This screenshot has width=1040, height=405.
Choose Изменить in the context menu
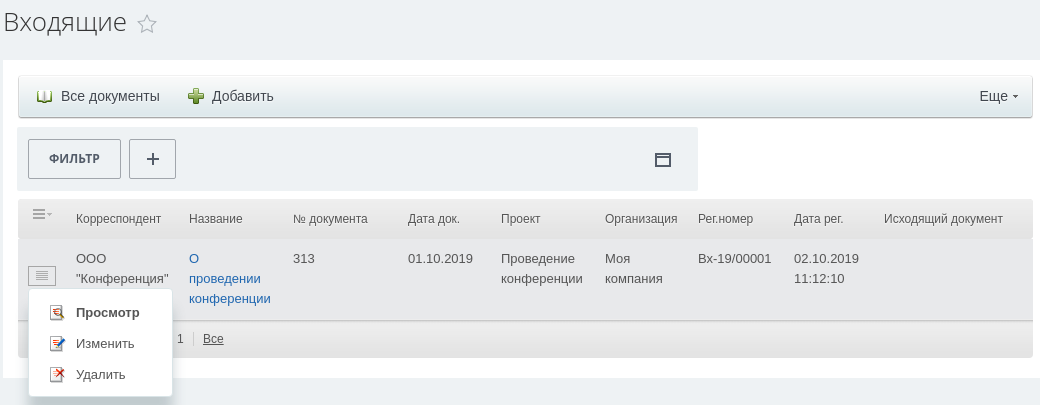coord(105,344)
